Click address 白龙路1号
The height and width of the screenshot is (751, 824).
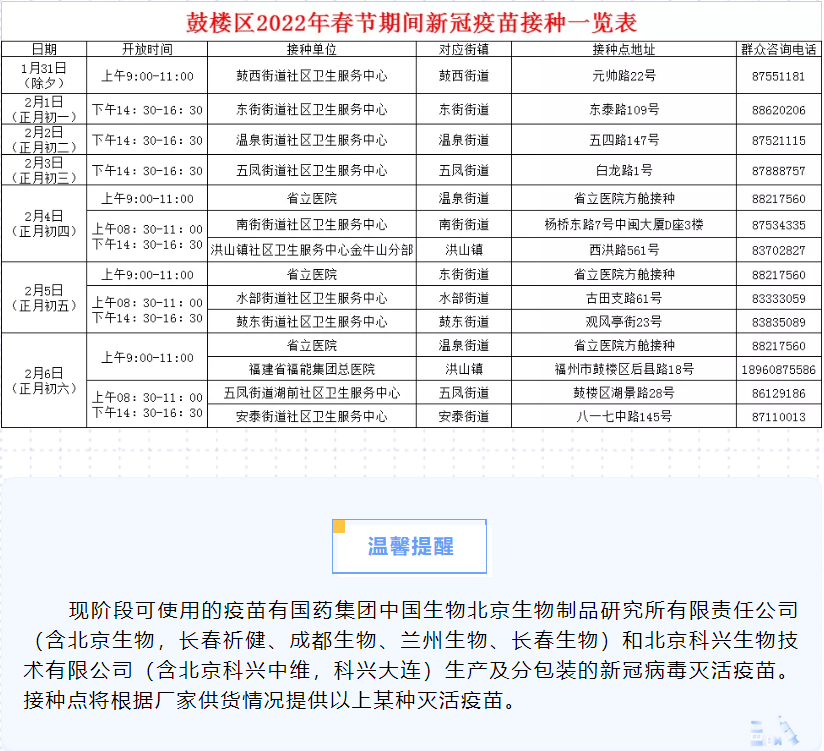[624, 170]
